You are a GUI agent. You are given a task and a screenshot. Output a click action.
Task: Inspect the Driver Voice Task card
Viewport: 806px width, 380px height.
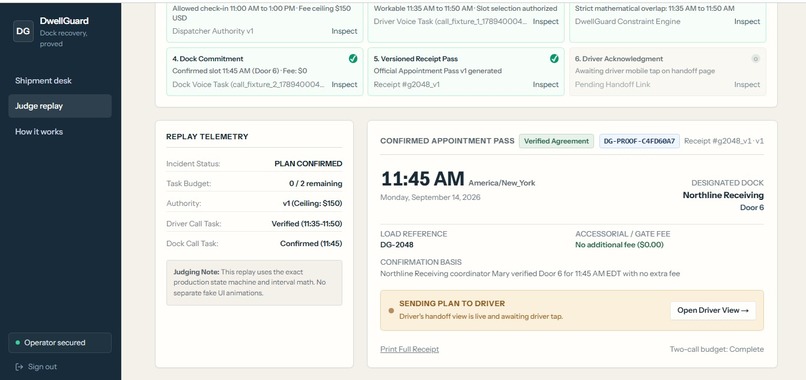click(x=545, y=22)
